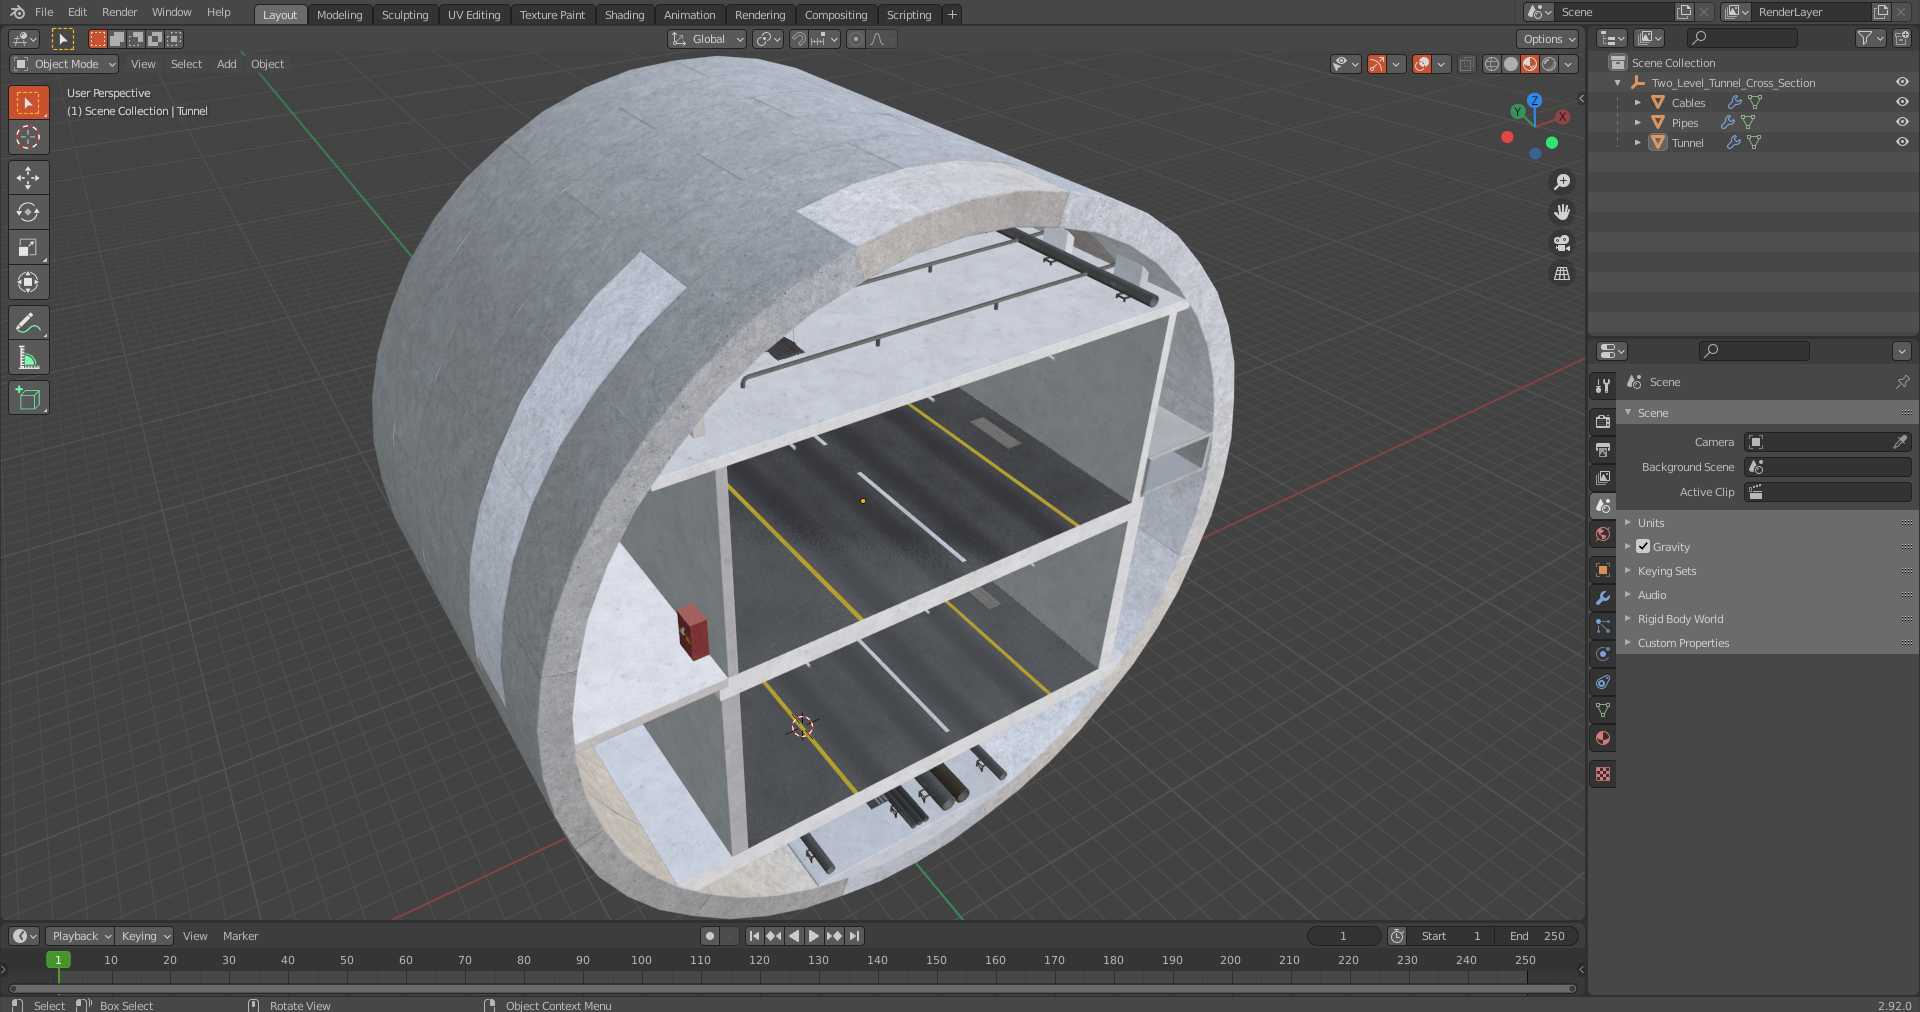Switch to rendered viewport shading
The image size is (1920, 1012).
tap(1549, 64)
